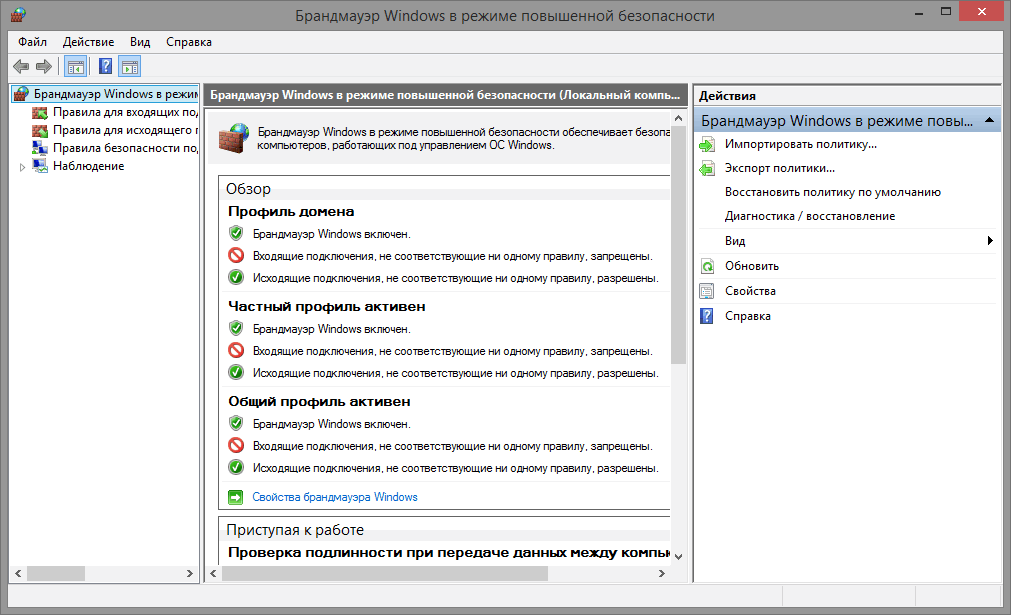The height and width of the screenshot is (615, 1011).
Task: Select Правила для входящих подключений tree item
Action: tap(115, 113)
